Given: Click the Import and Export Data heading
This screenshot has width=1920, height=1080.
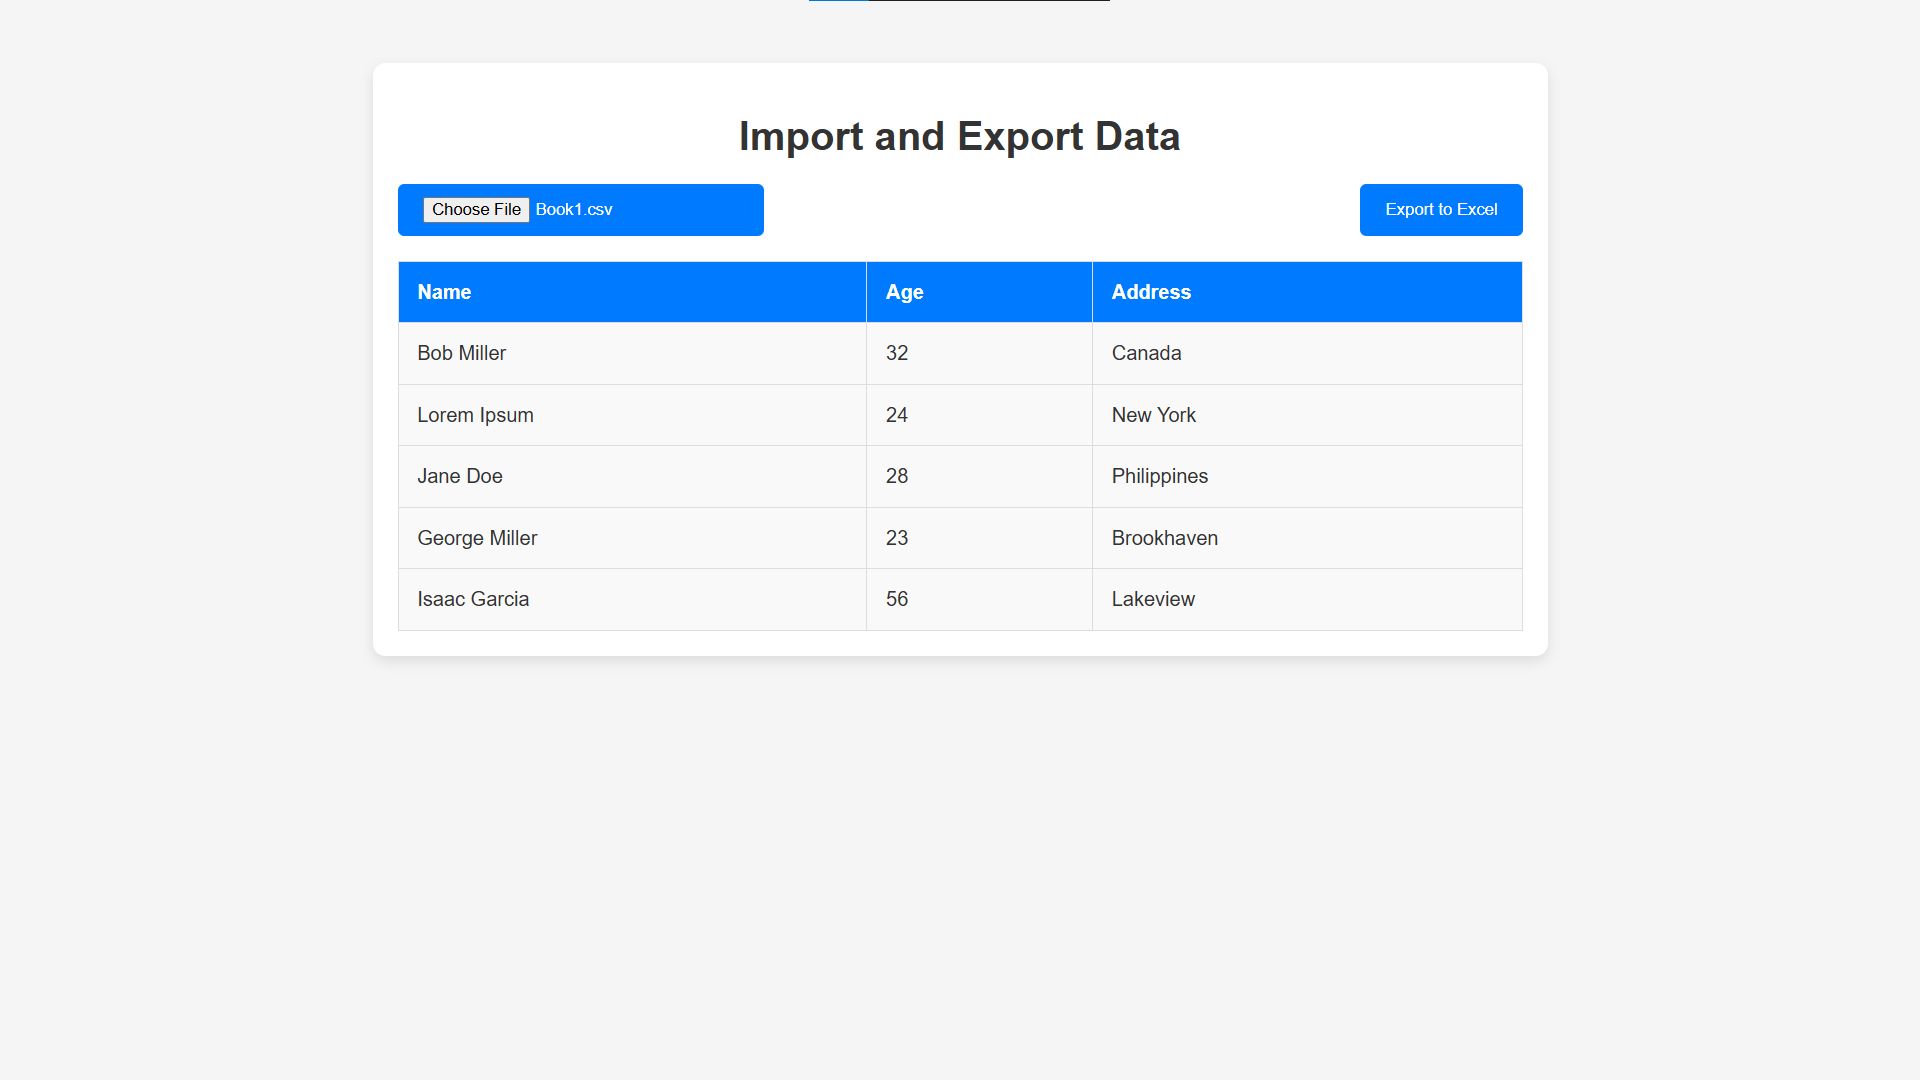Looking at the screenshot, I should tap(960, 137).
